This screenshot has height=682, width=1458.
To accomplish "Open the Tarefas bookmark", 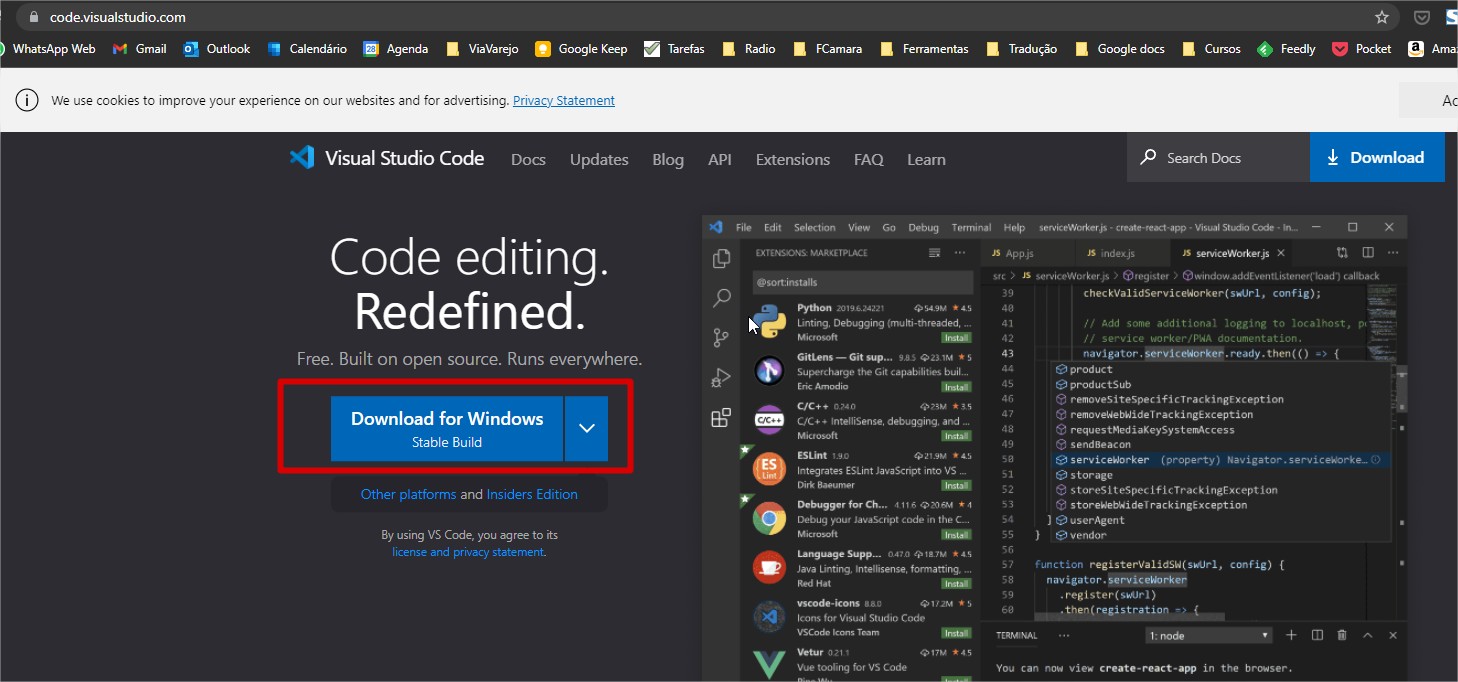I will [x=674, y=48].
